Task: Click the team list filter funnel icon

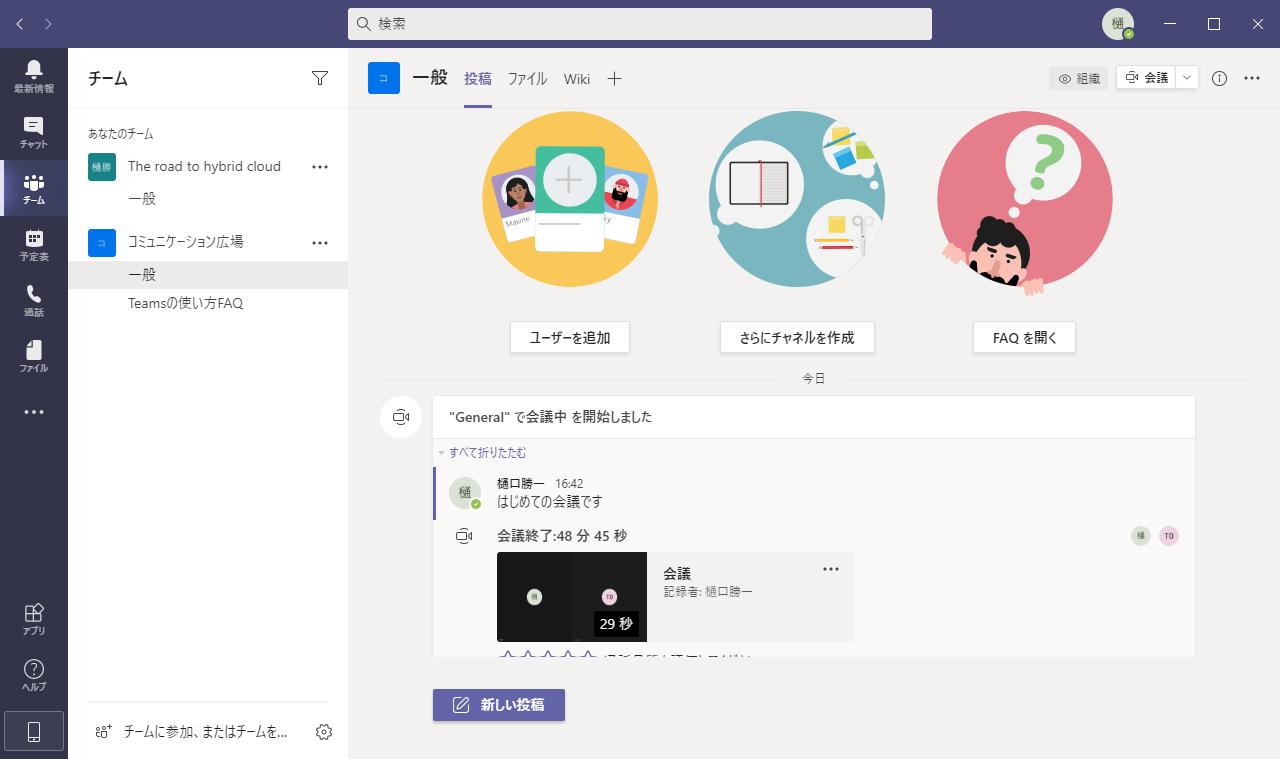Action: (320, 78)
